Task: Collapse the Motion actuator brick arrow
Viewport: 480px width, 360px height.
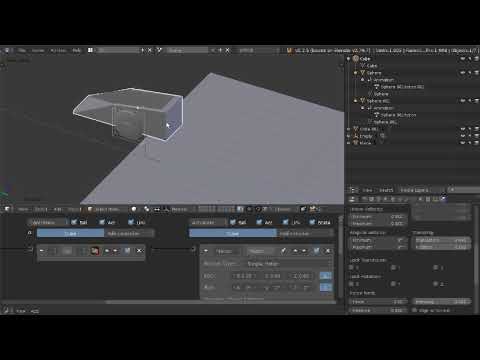Action: (206, 251)
